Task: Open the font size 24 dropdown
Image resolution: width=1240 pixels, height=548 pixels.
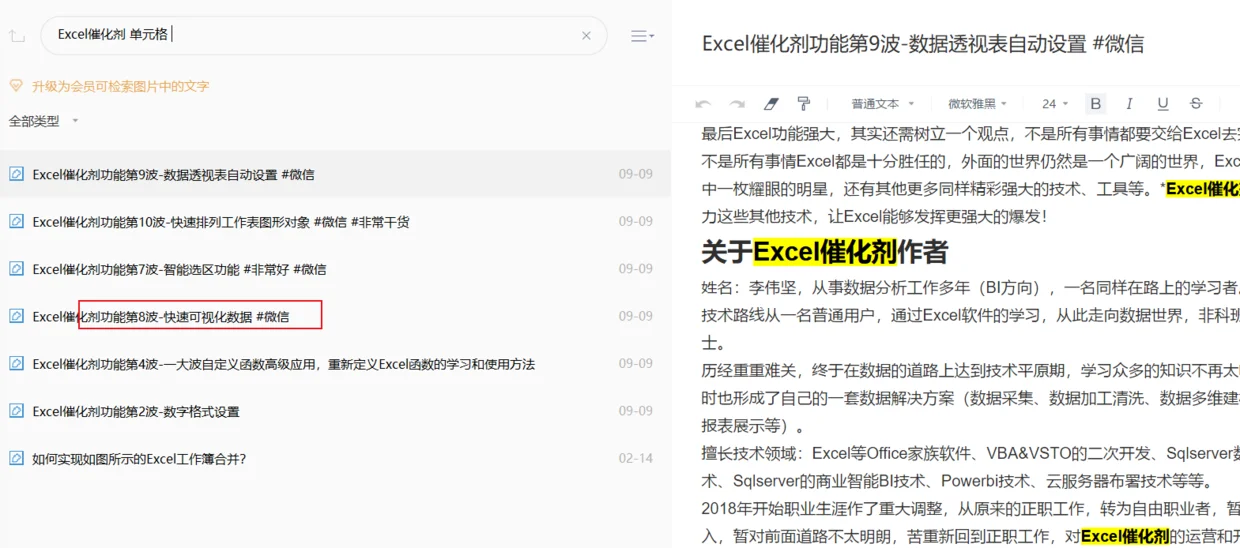Action: click(1055, 104)
